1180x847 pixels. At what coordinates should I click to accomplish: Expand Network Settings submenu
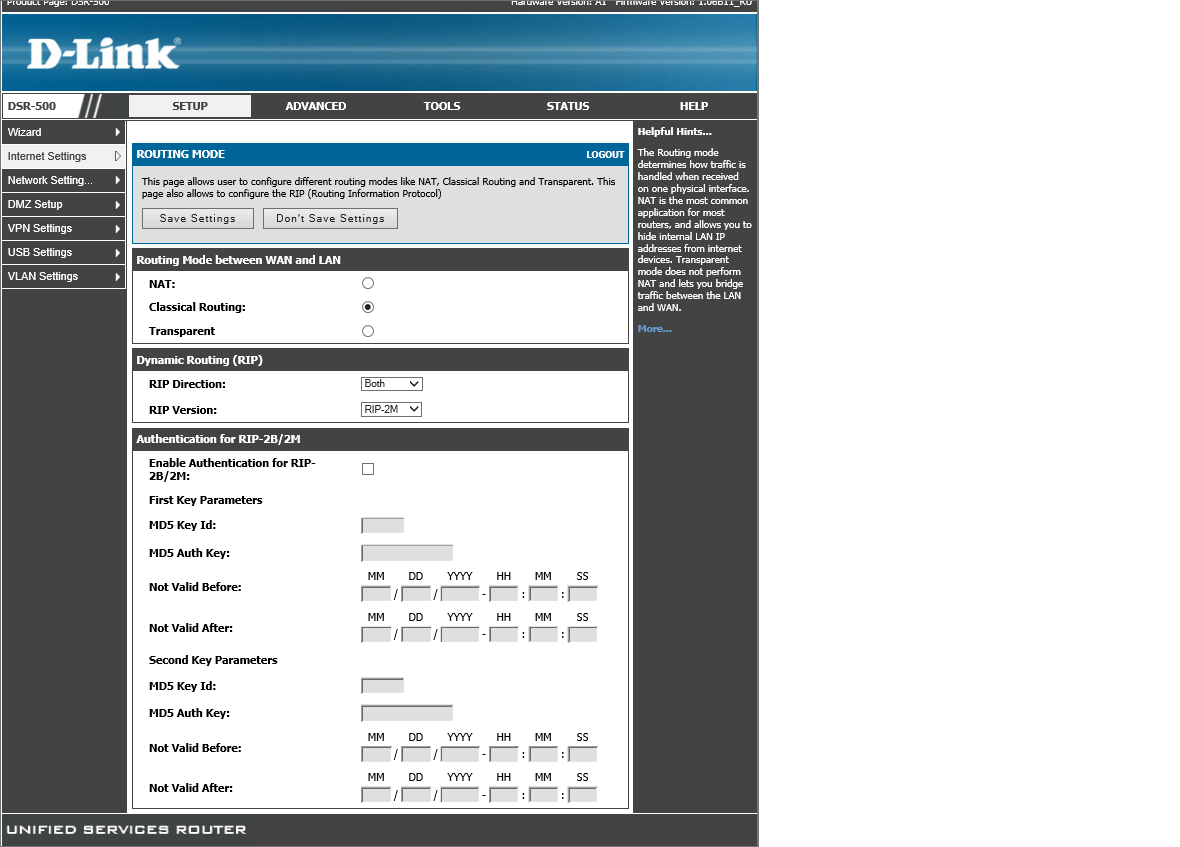coord(117,180)
